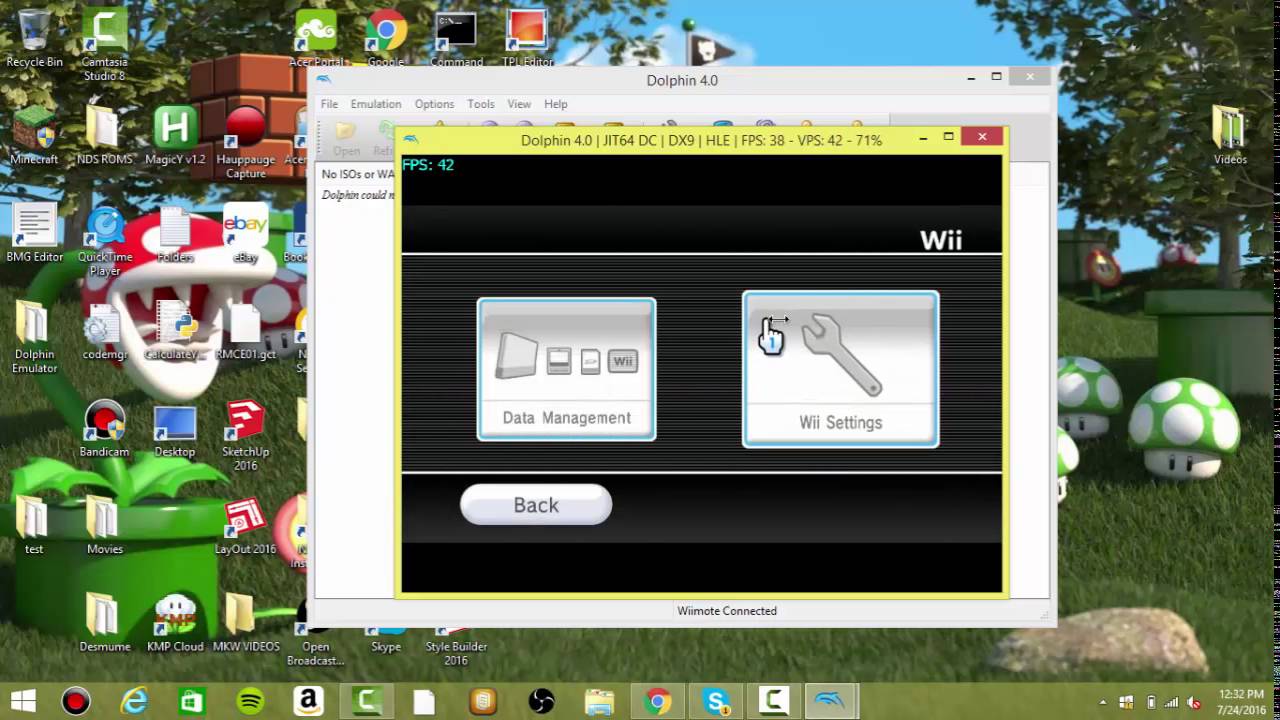1280x720 pixels.
Task: Select the Minecraft desktop icon
Action: click(34, 135)
